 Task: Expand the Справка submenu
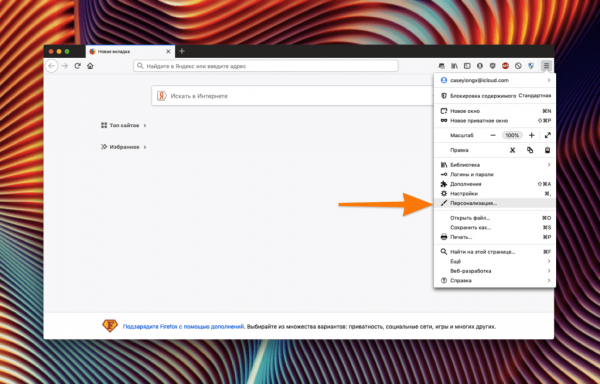click(x=495, y=280)
